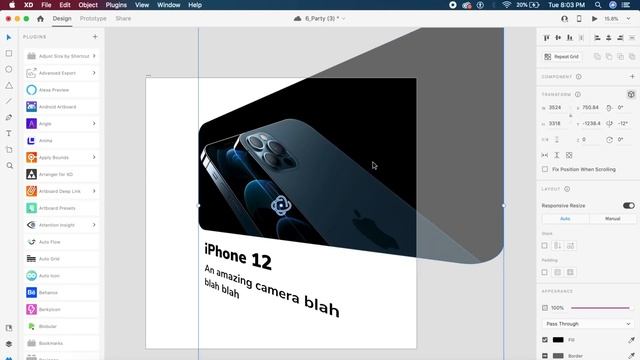This screenshot has width=640, height=360.
Task: Open the Alexa Preview plugin
Action: (x=62, y=90)
